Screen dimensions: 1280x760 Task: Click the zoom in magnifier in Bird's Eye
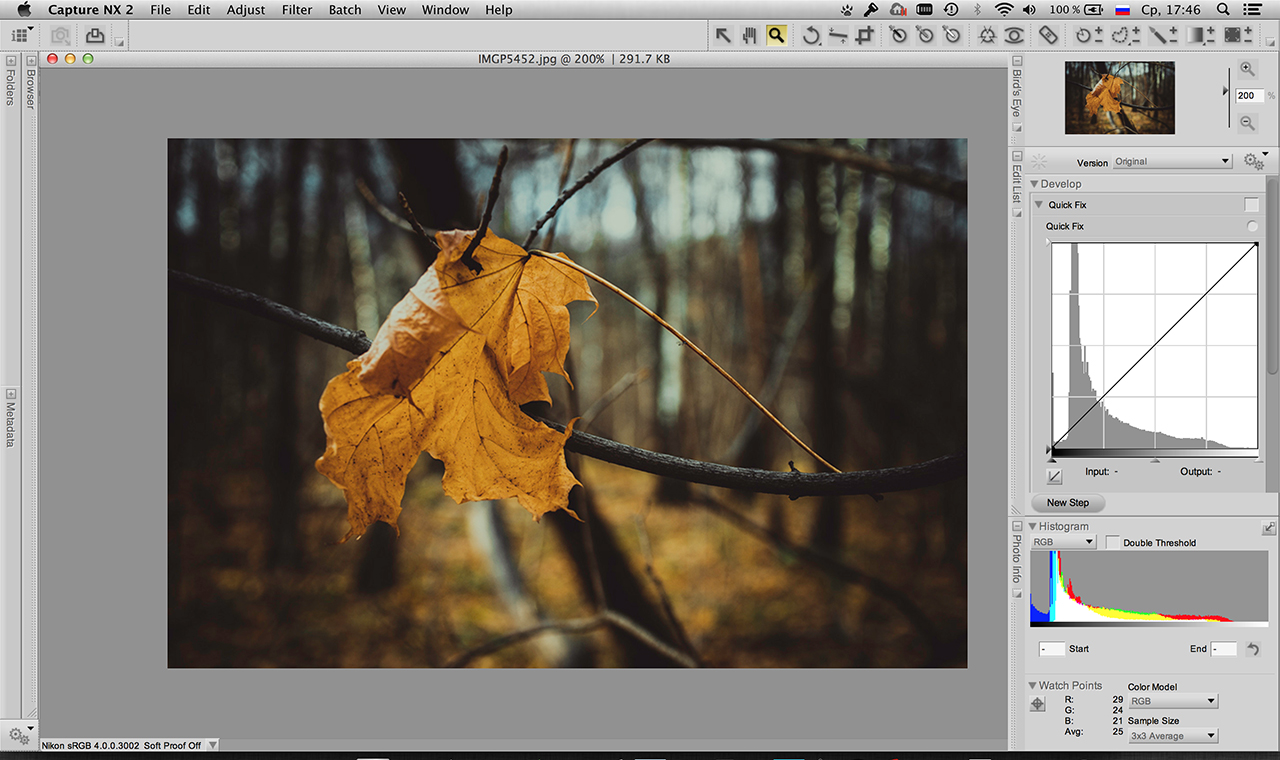tap(1247, 69)
